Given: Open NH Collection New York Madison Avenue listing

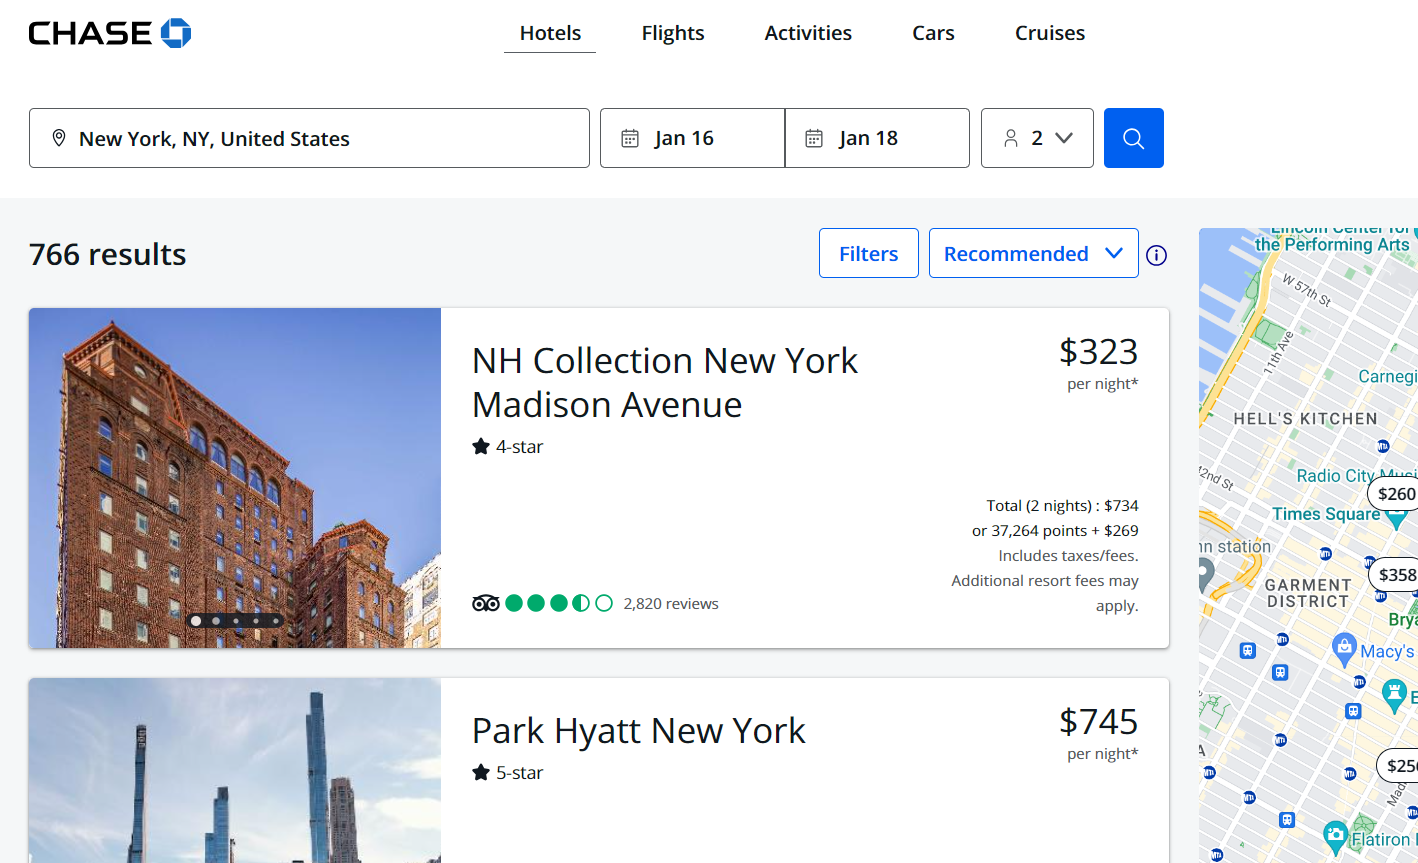Looking at the screenshot, I should click(664, 382).
